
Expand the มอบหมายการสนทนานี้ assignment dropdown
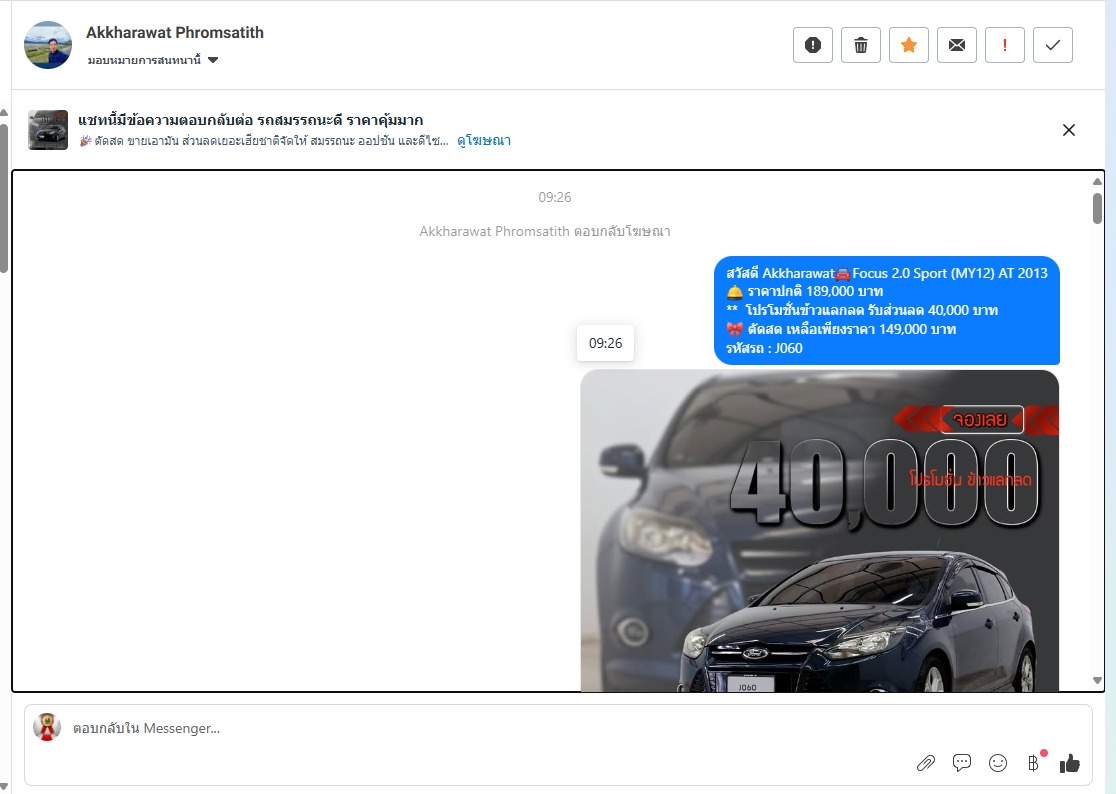(x=152, y=60)
